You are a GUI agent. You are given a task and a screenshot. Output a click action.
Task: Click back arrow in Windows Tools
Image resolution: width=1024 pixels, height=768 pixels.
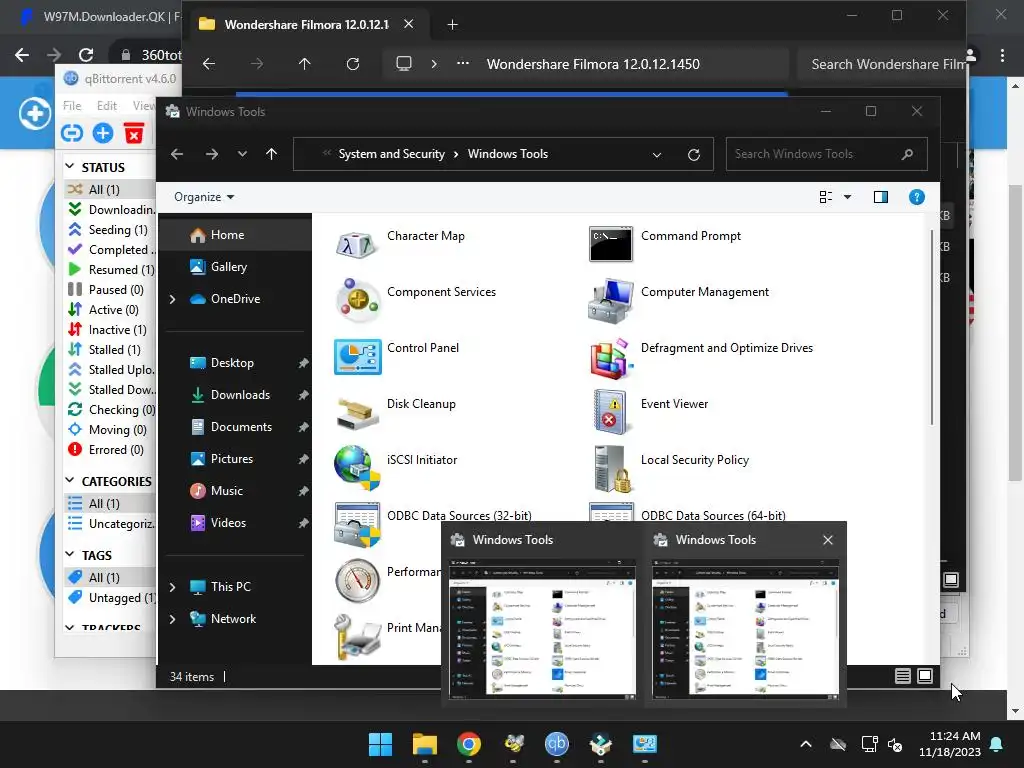click(177, 154)
